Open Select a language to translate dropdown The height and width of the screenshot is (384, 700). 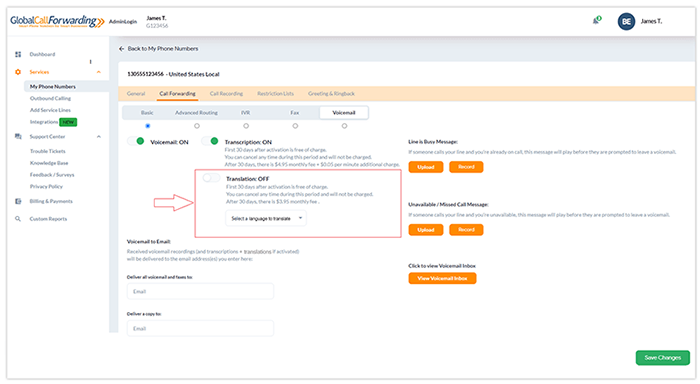point(266,218)
